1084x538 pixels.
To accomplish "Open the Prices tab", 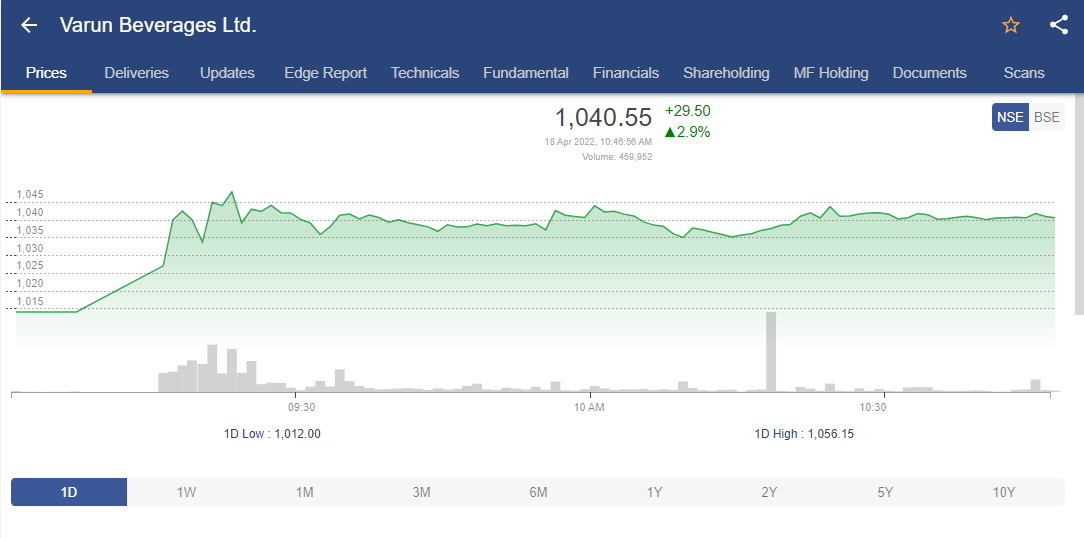I will point(46,73).
